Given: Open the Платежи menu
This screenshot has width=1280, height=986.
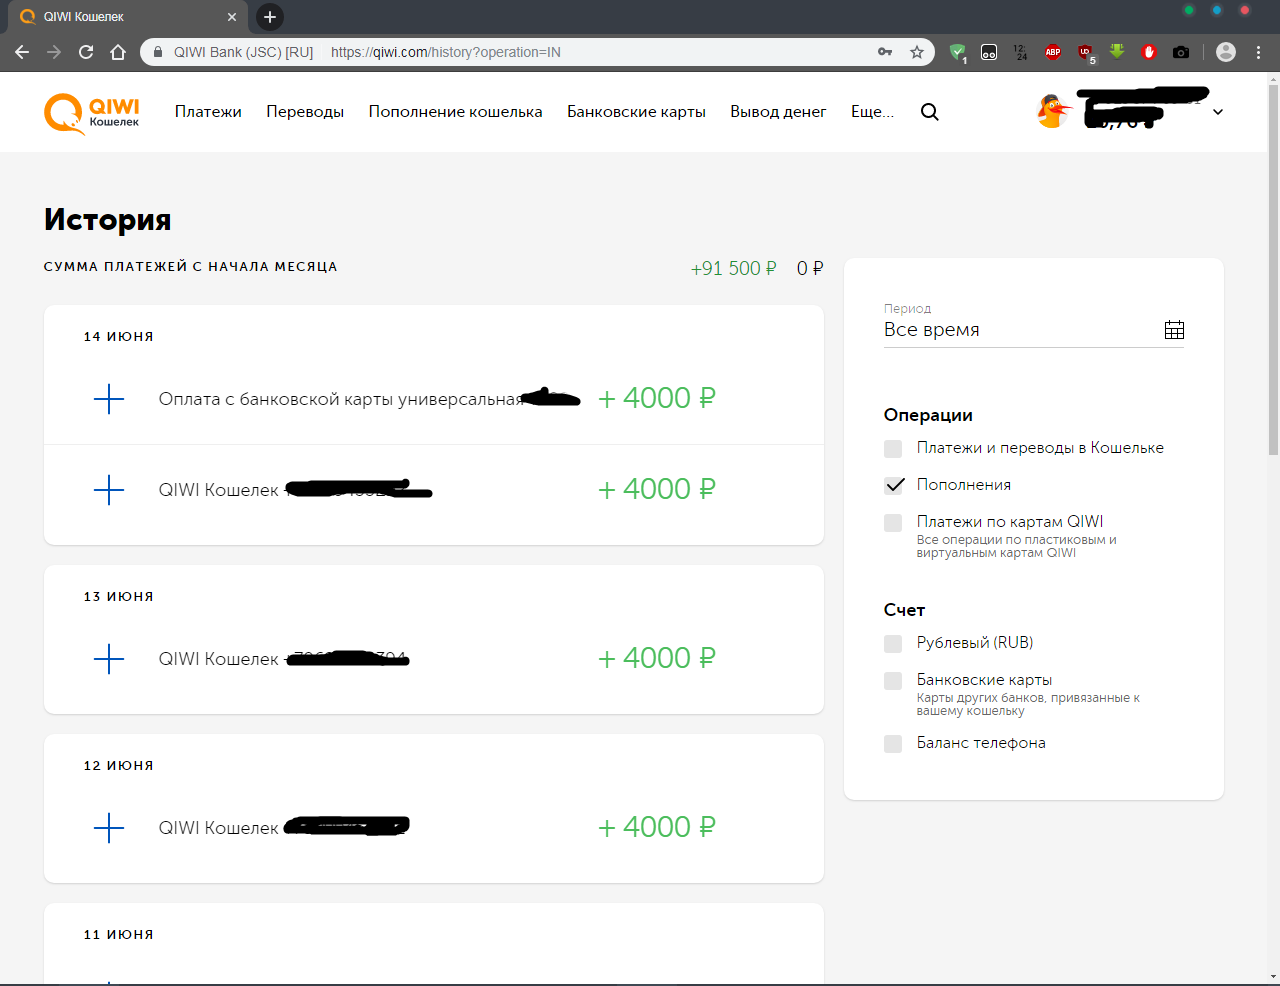Looking at the screenshot, I should (208, 112).
